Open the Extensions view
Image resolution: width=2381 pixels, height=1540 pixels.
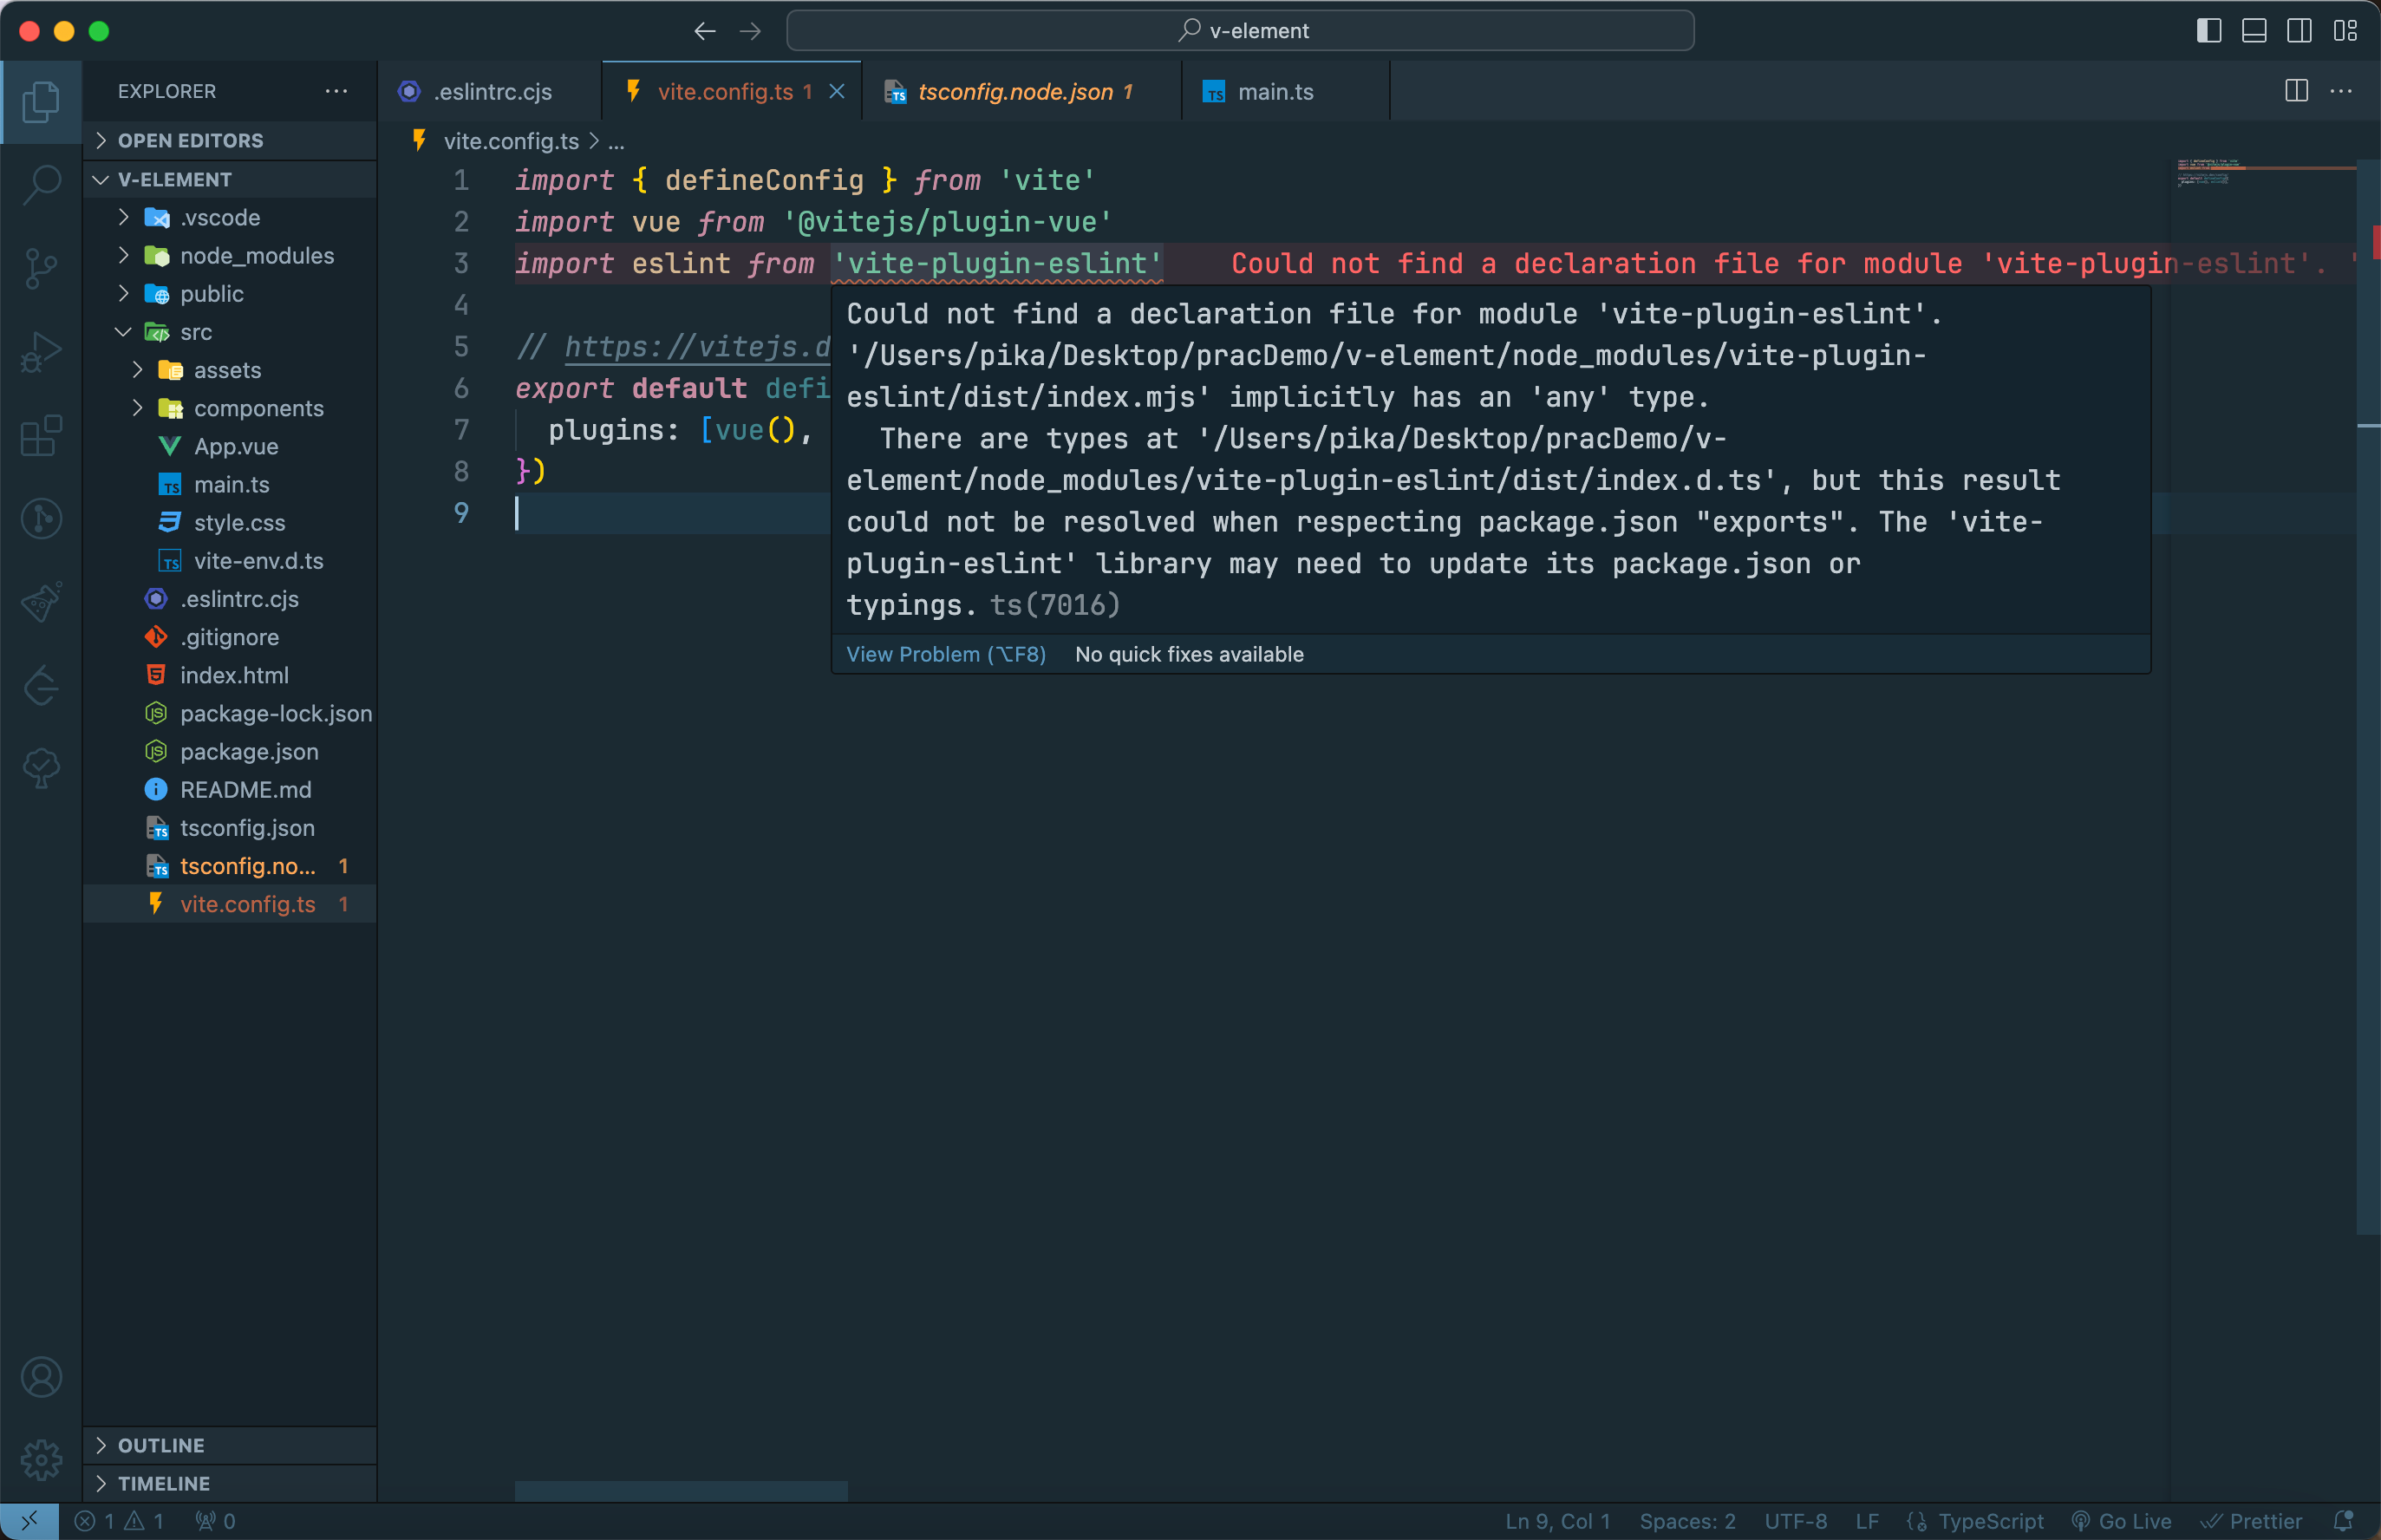41,436
